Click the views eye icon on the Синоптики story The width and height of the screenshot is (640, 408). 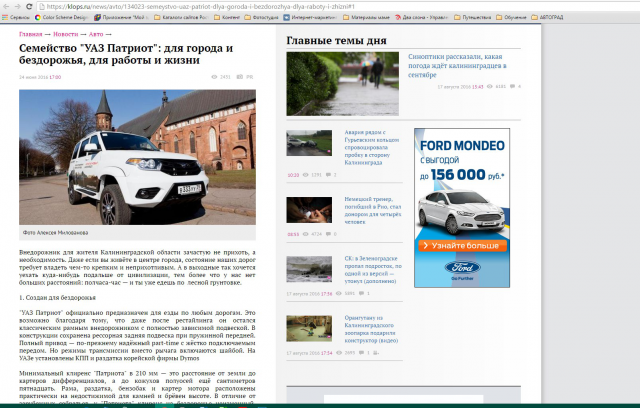pos(490,86)
